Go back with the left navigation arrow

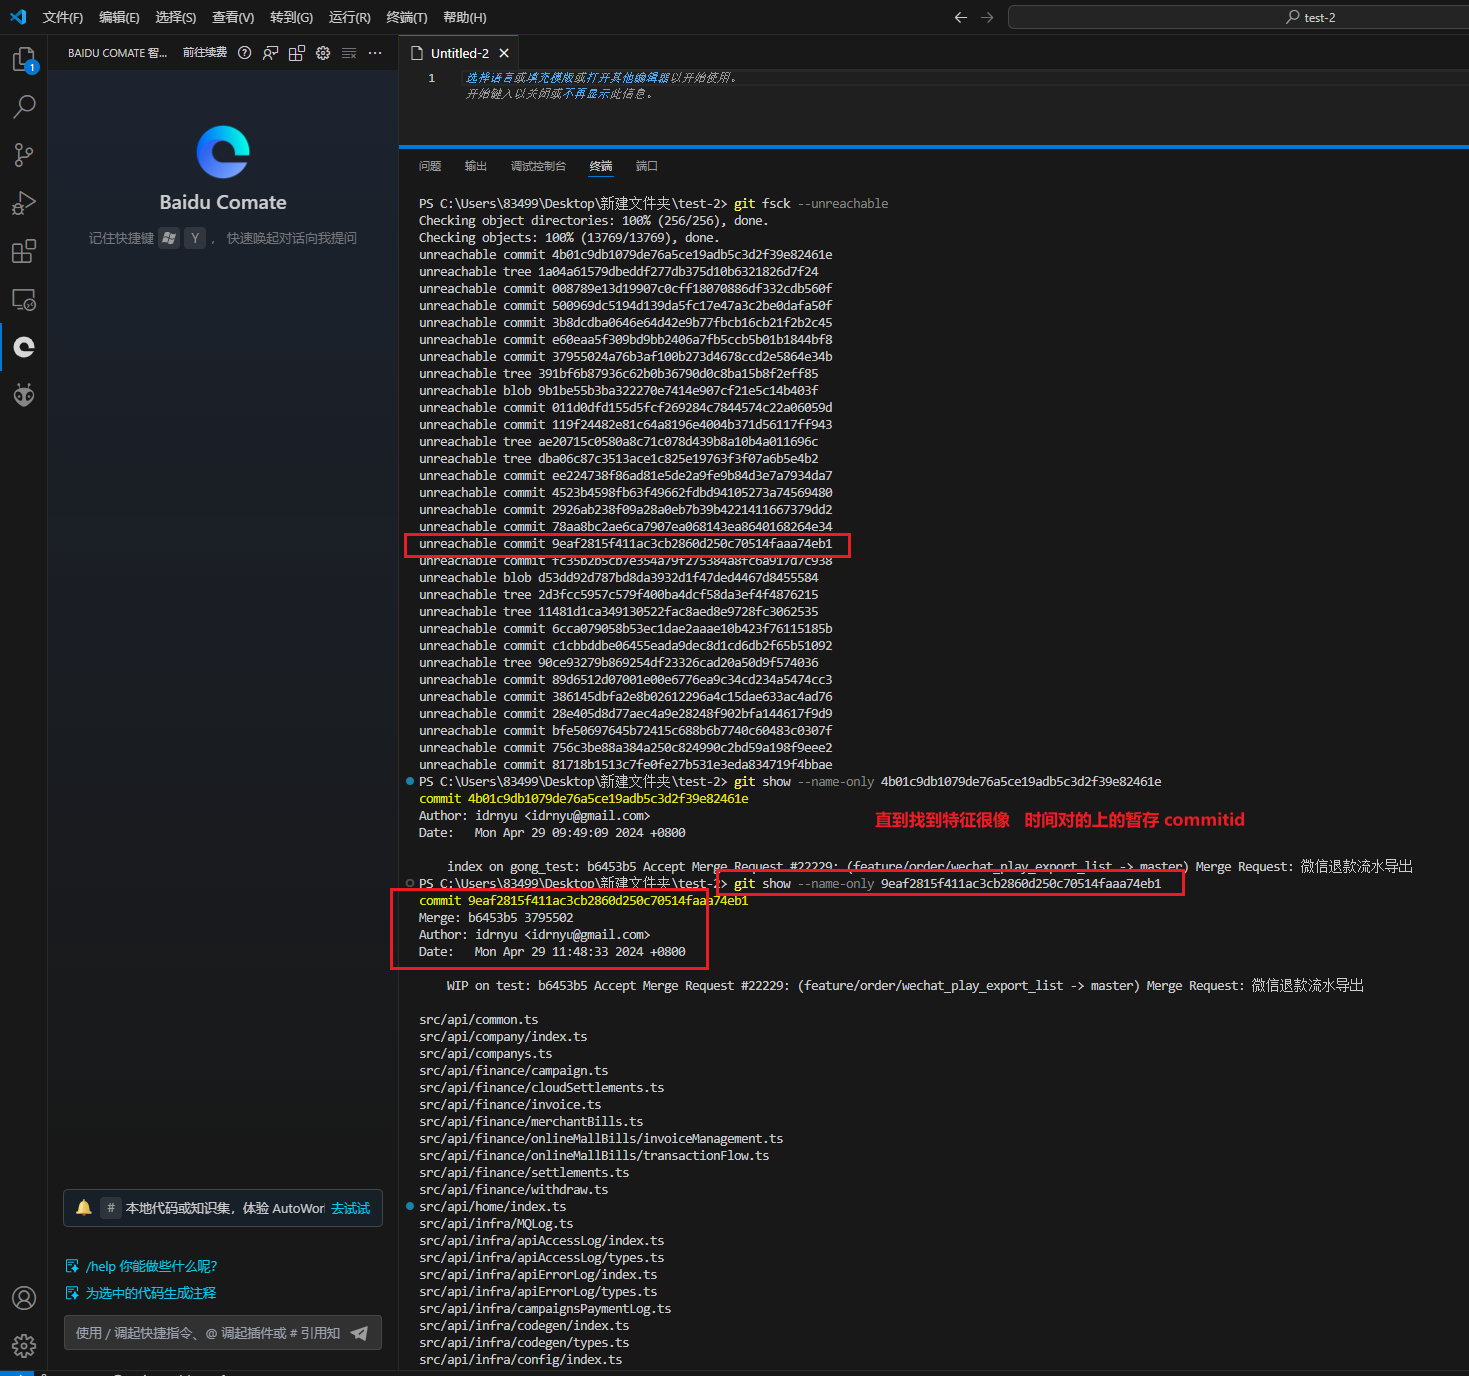coord(961,17)
